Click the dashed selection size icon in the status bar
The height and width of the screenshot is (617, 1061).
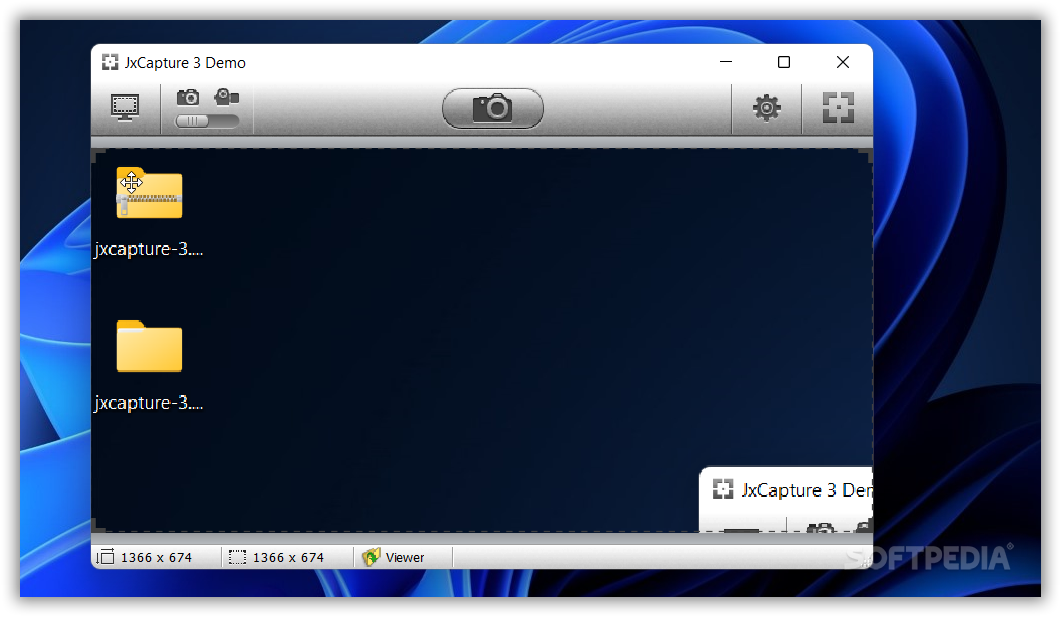(x=238, y=557)
